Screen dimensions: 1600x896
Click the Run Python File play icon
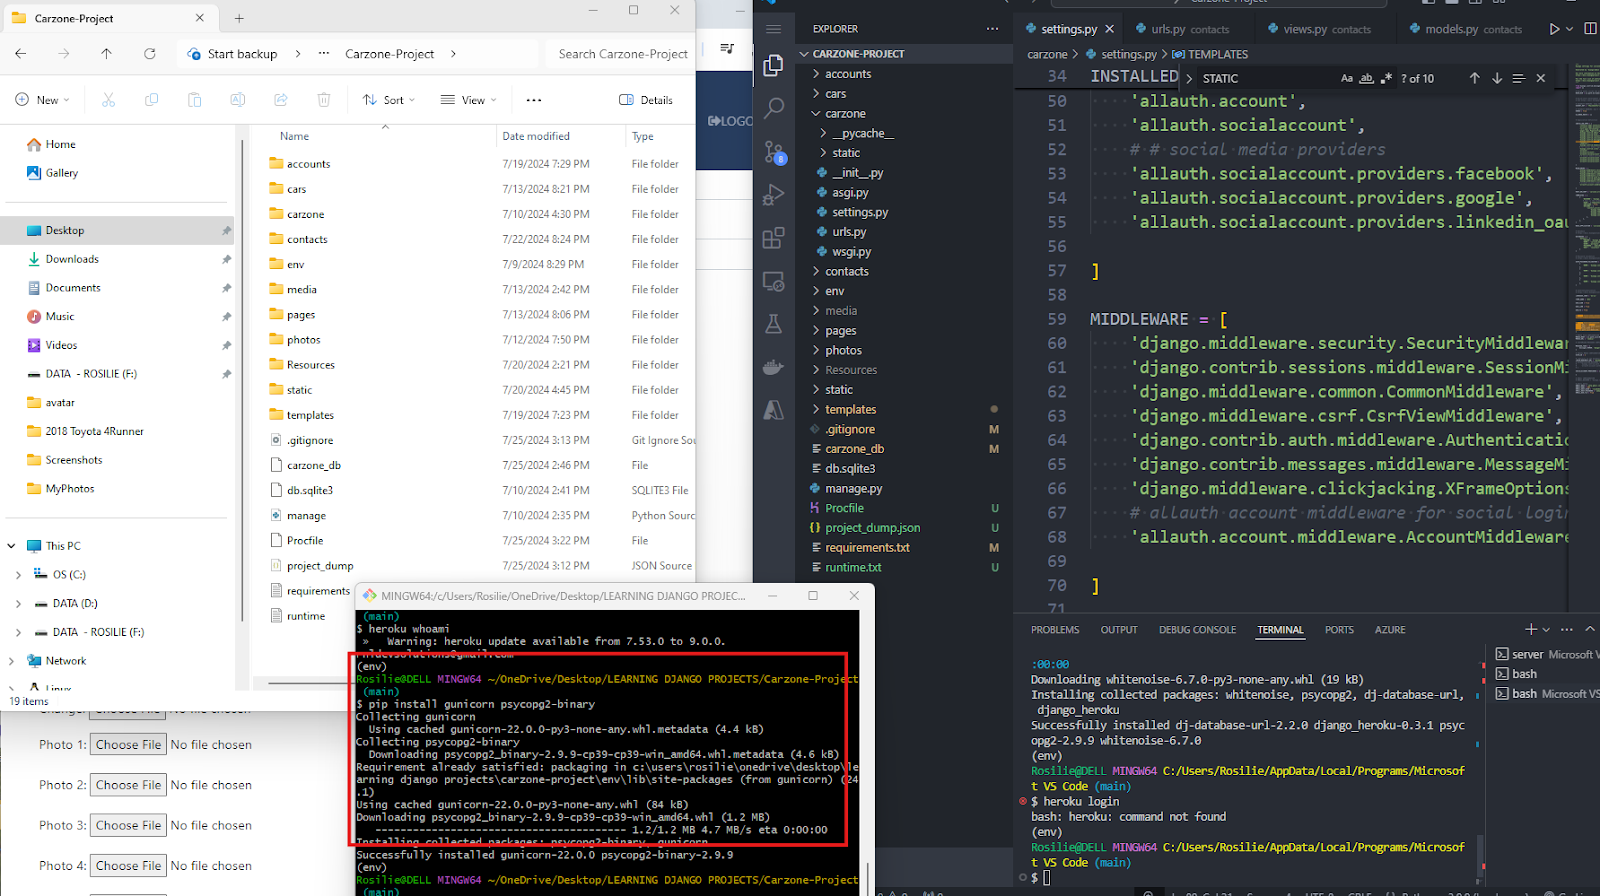pyautogui.click(x=1554, y=29)
